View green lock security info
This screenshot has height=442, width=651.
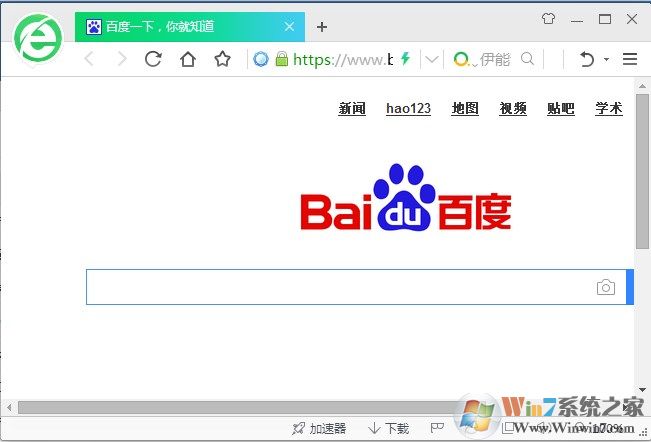click(x=281, y=59)
